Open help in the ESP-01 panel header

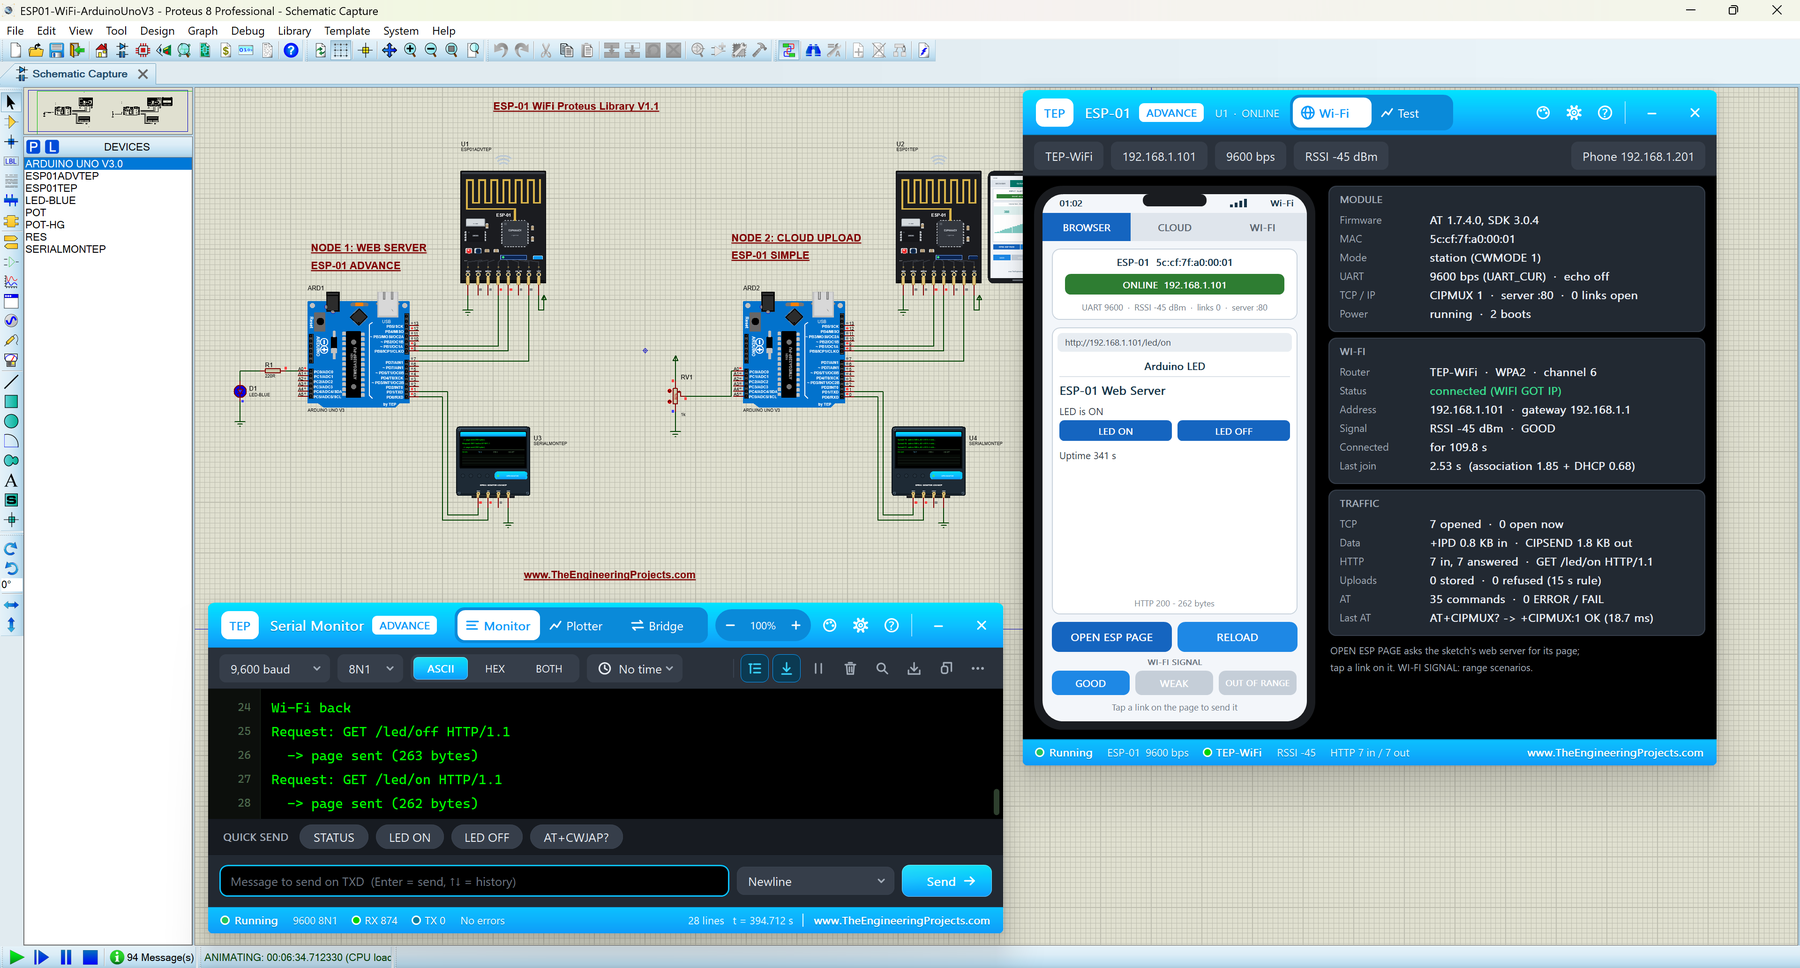pyautogui.click(x=1605, y=113)
